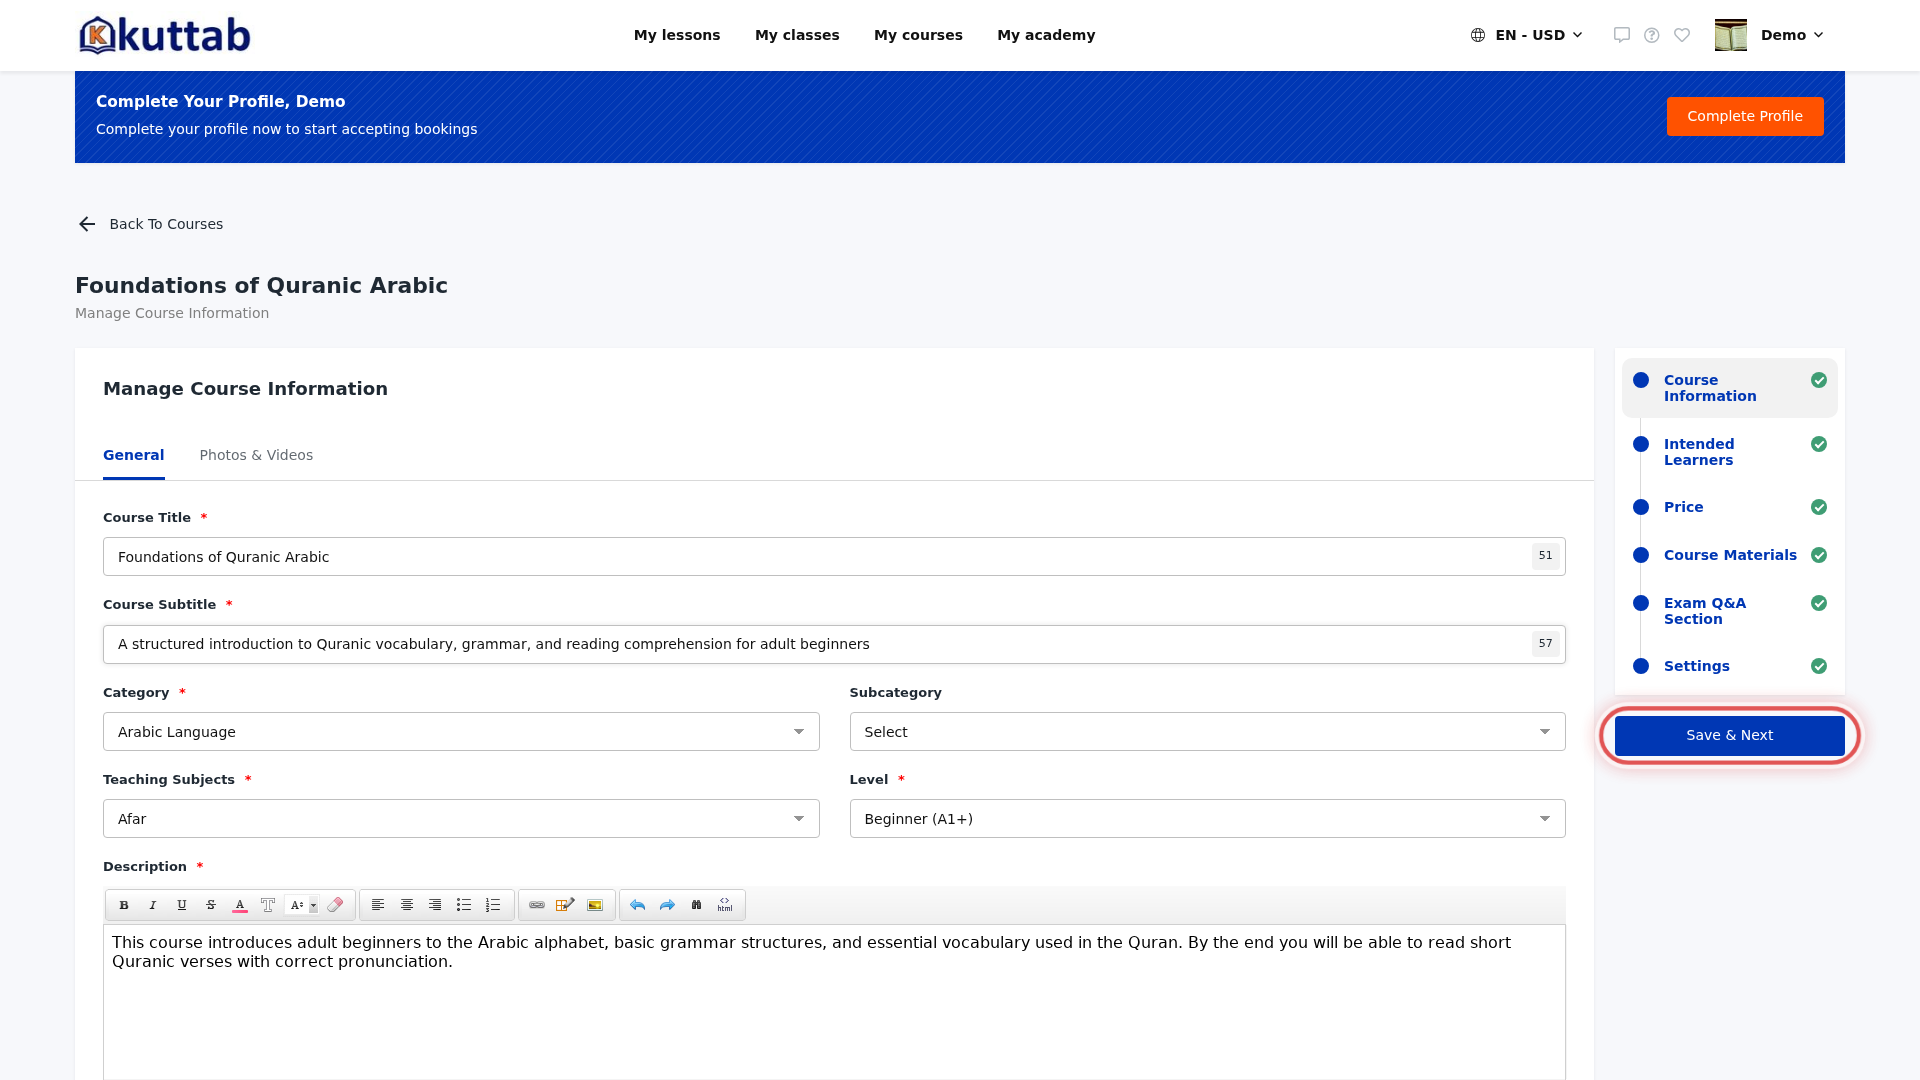Viewport: 1920px width, 1080px height.
Task: Apply underline in description editor
Action: pyautogui.click(x=182, y=905)
